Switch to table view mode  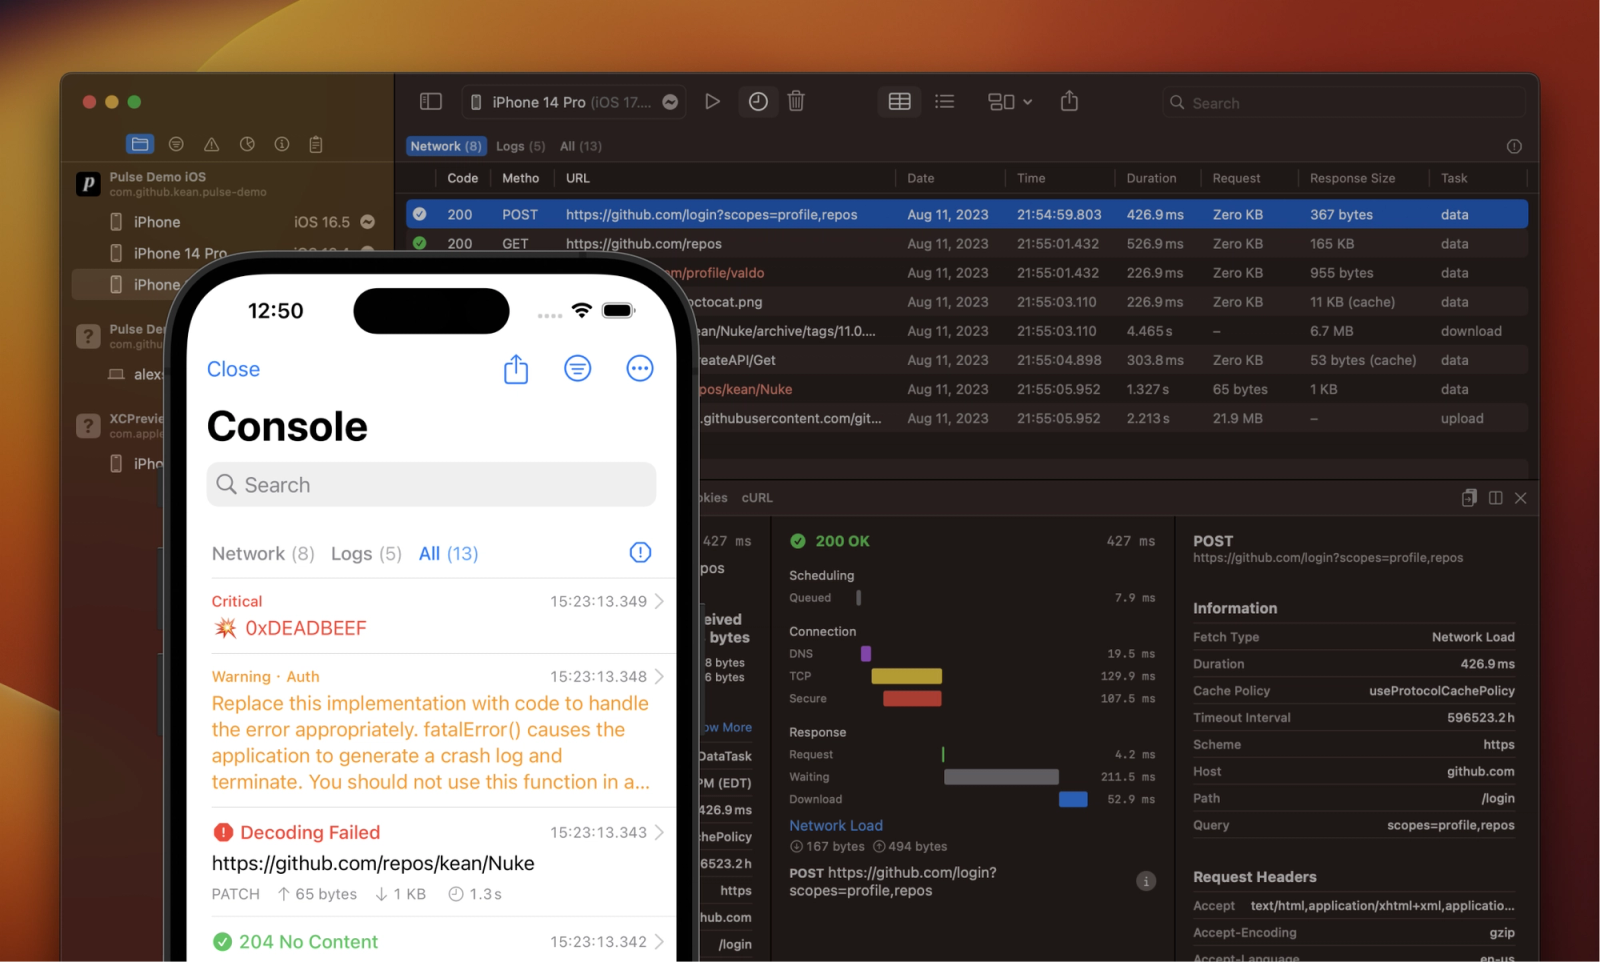point(899,101)
